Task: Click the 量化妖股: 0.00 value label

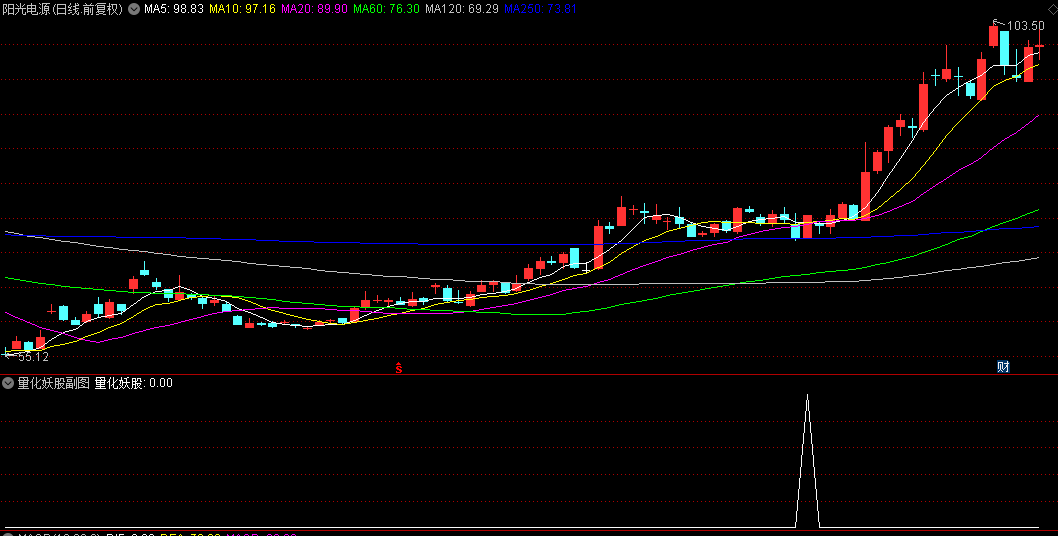Action: (x=134, y=383)
